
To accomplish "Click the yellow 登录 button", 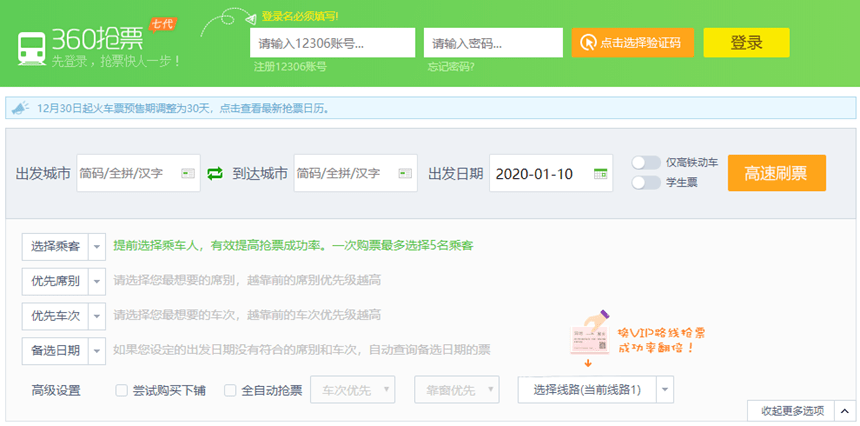I will pos(746,43).
